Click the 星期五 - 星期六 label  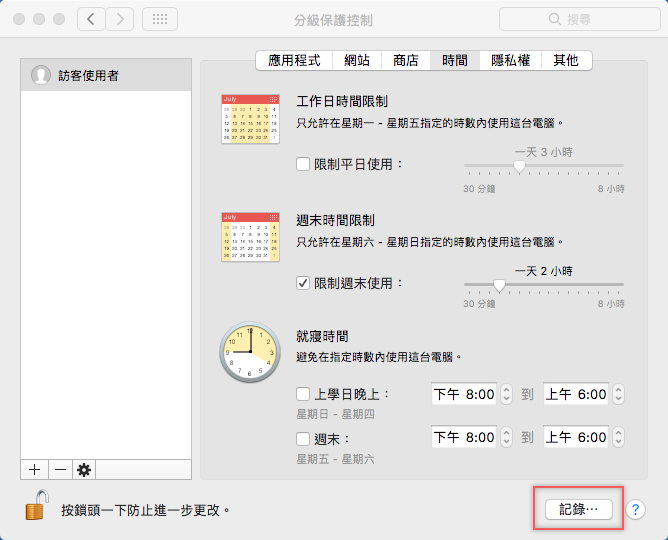[x=335, y=459]
